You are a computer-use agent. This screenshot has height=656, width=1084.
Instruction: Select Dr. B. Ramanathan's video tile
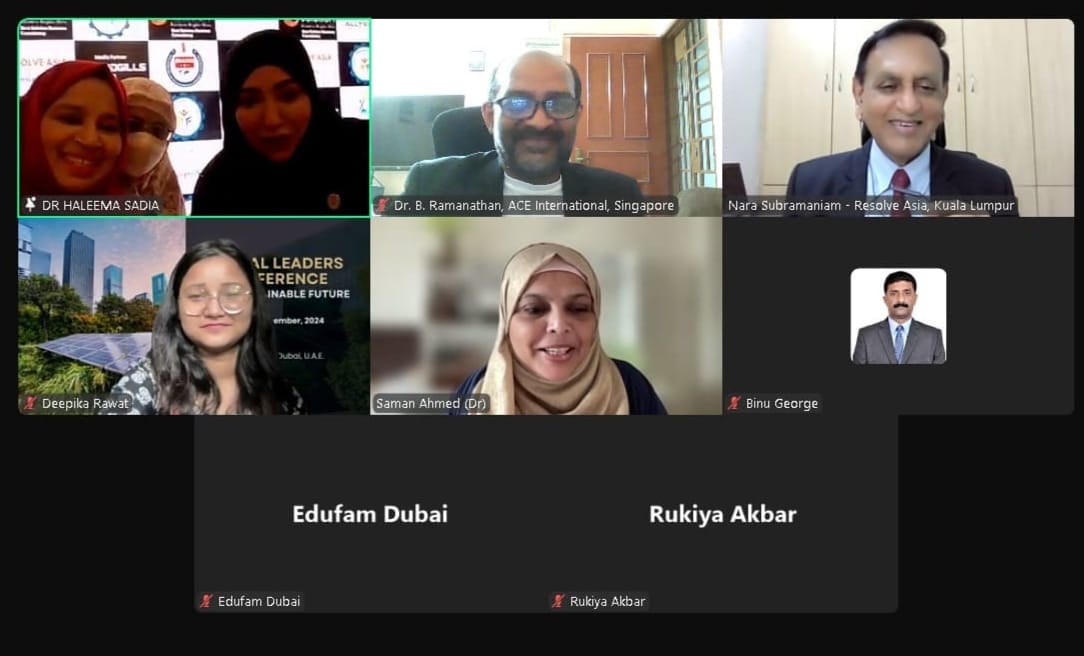click(546, 118)
